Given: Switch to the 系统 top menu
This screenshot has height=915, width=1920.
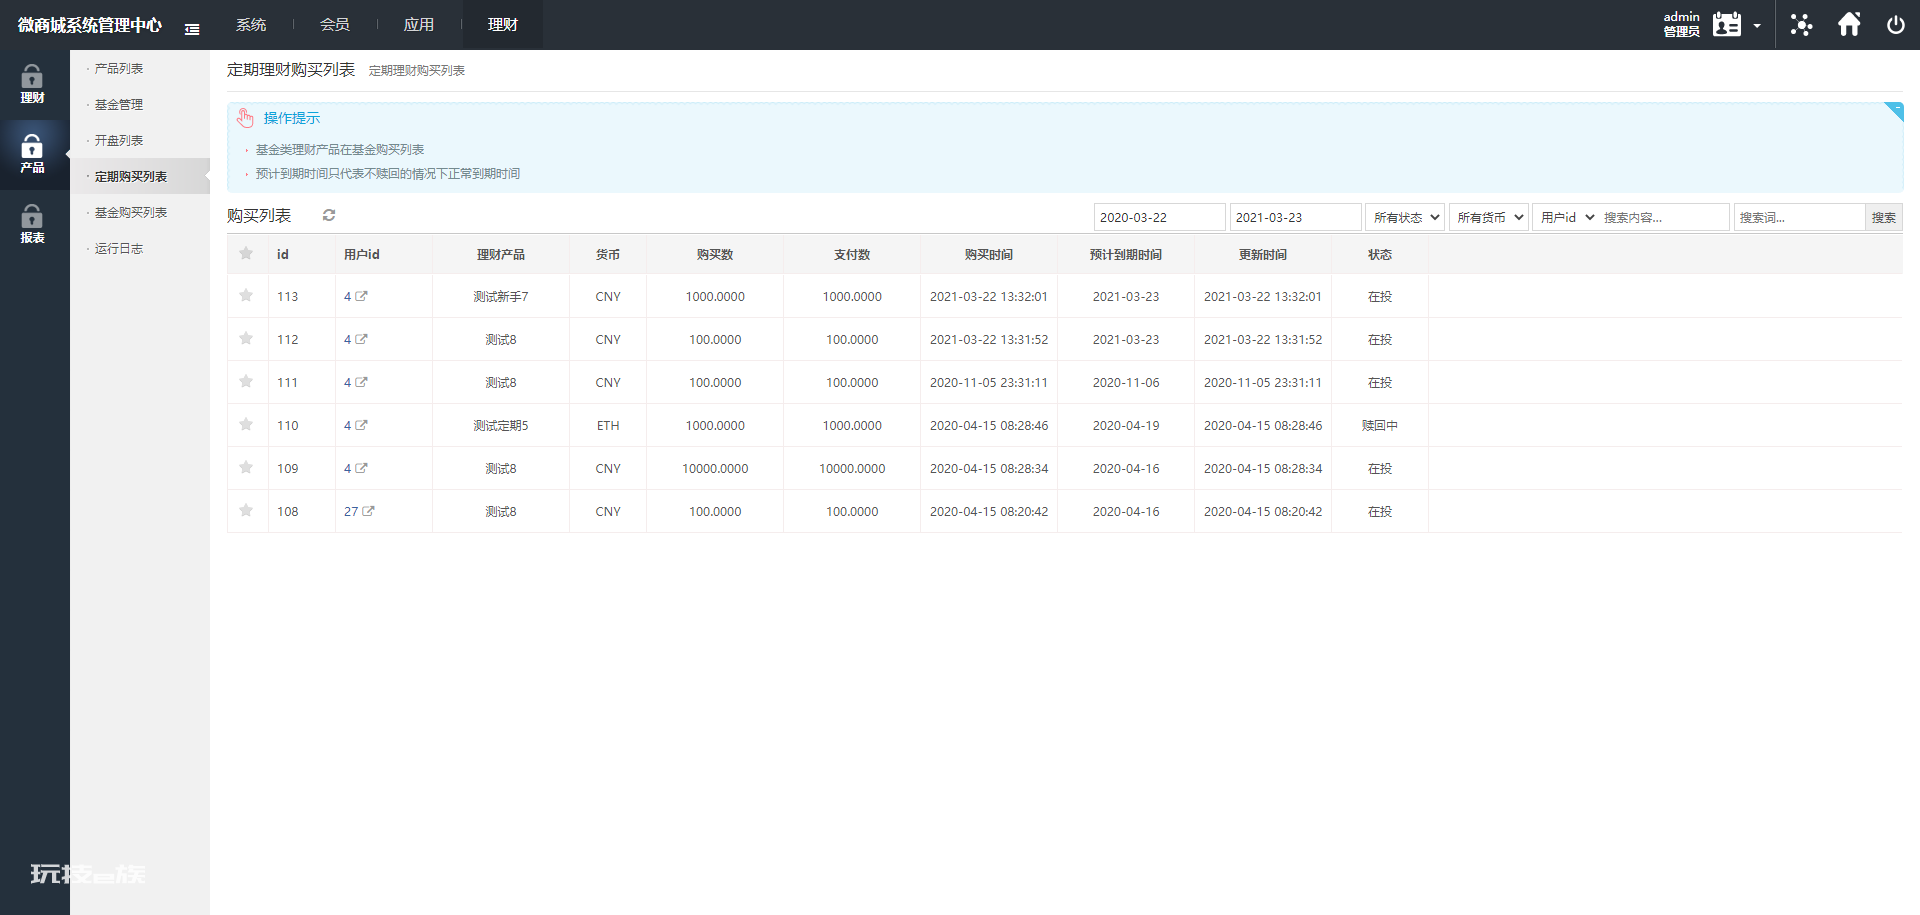Looking at the screenshot, I should click(x=251, y=25).
